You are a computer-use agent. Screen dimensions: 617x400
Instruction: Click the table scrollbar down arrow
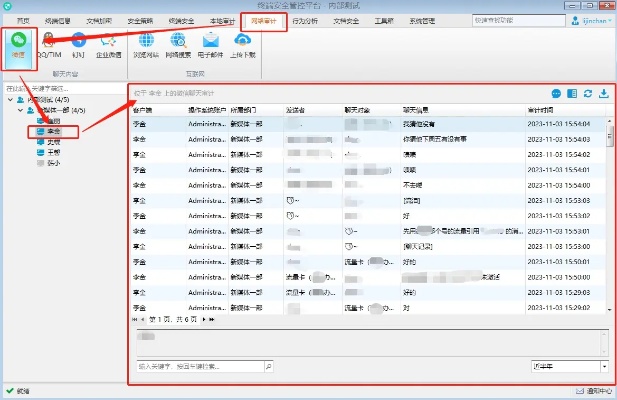(x=610, y=310)
